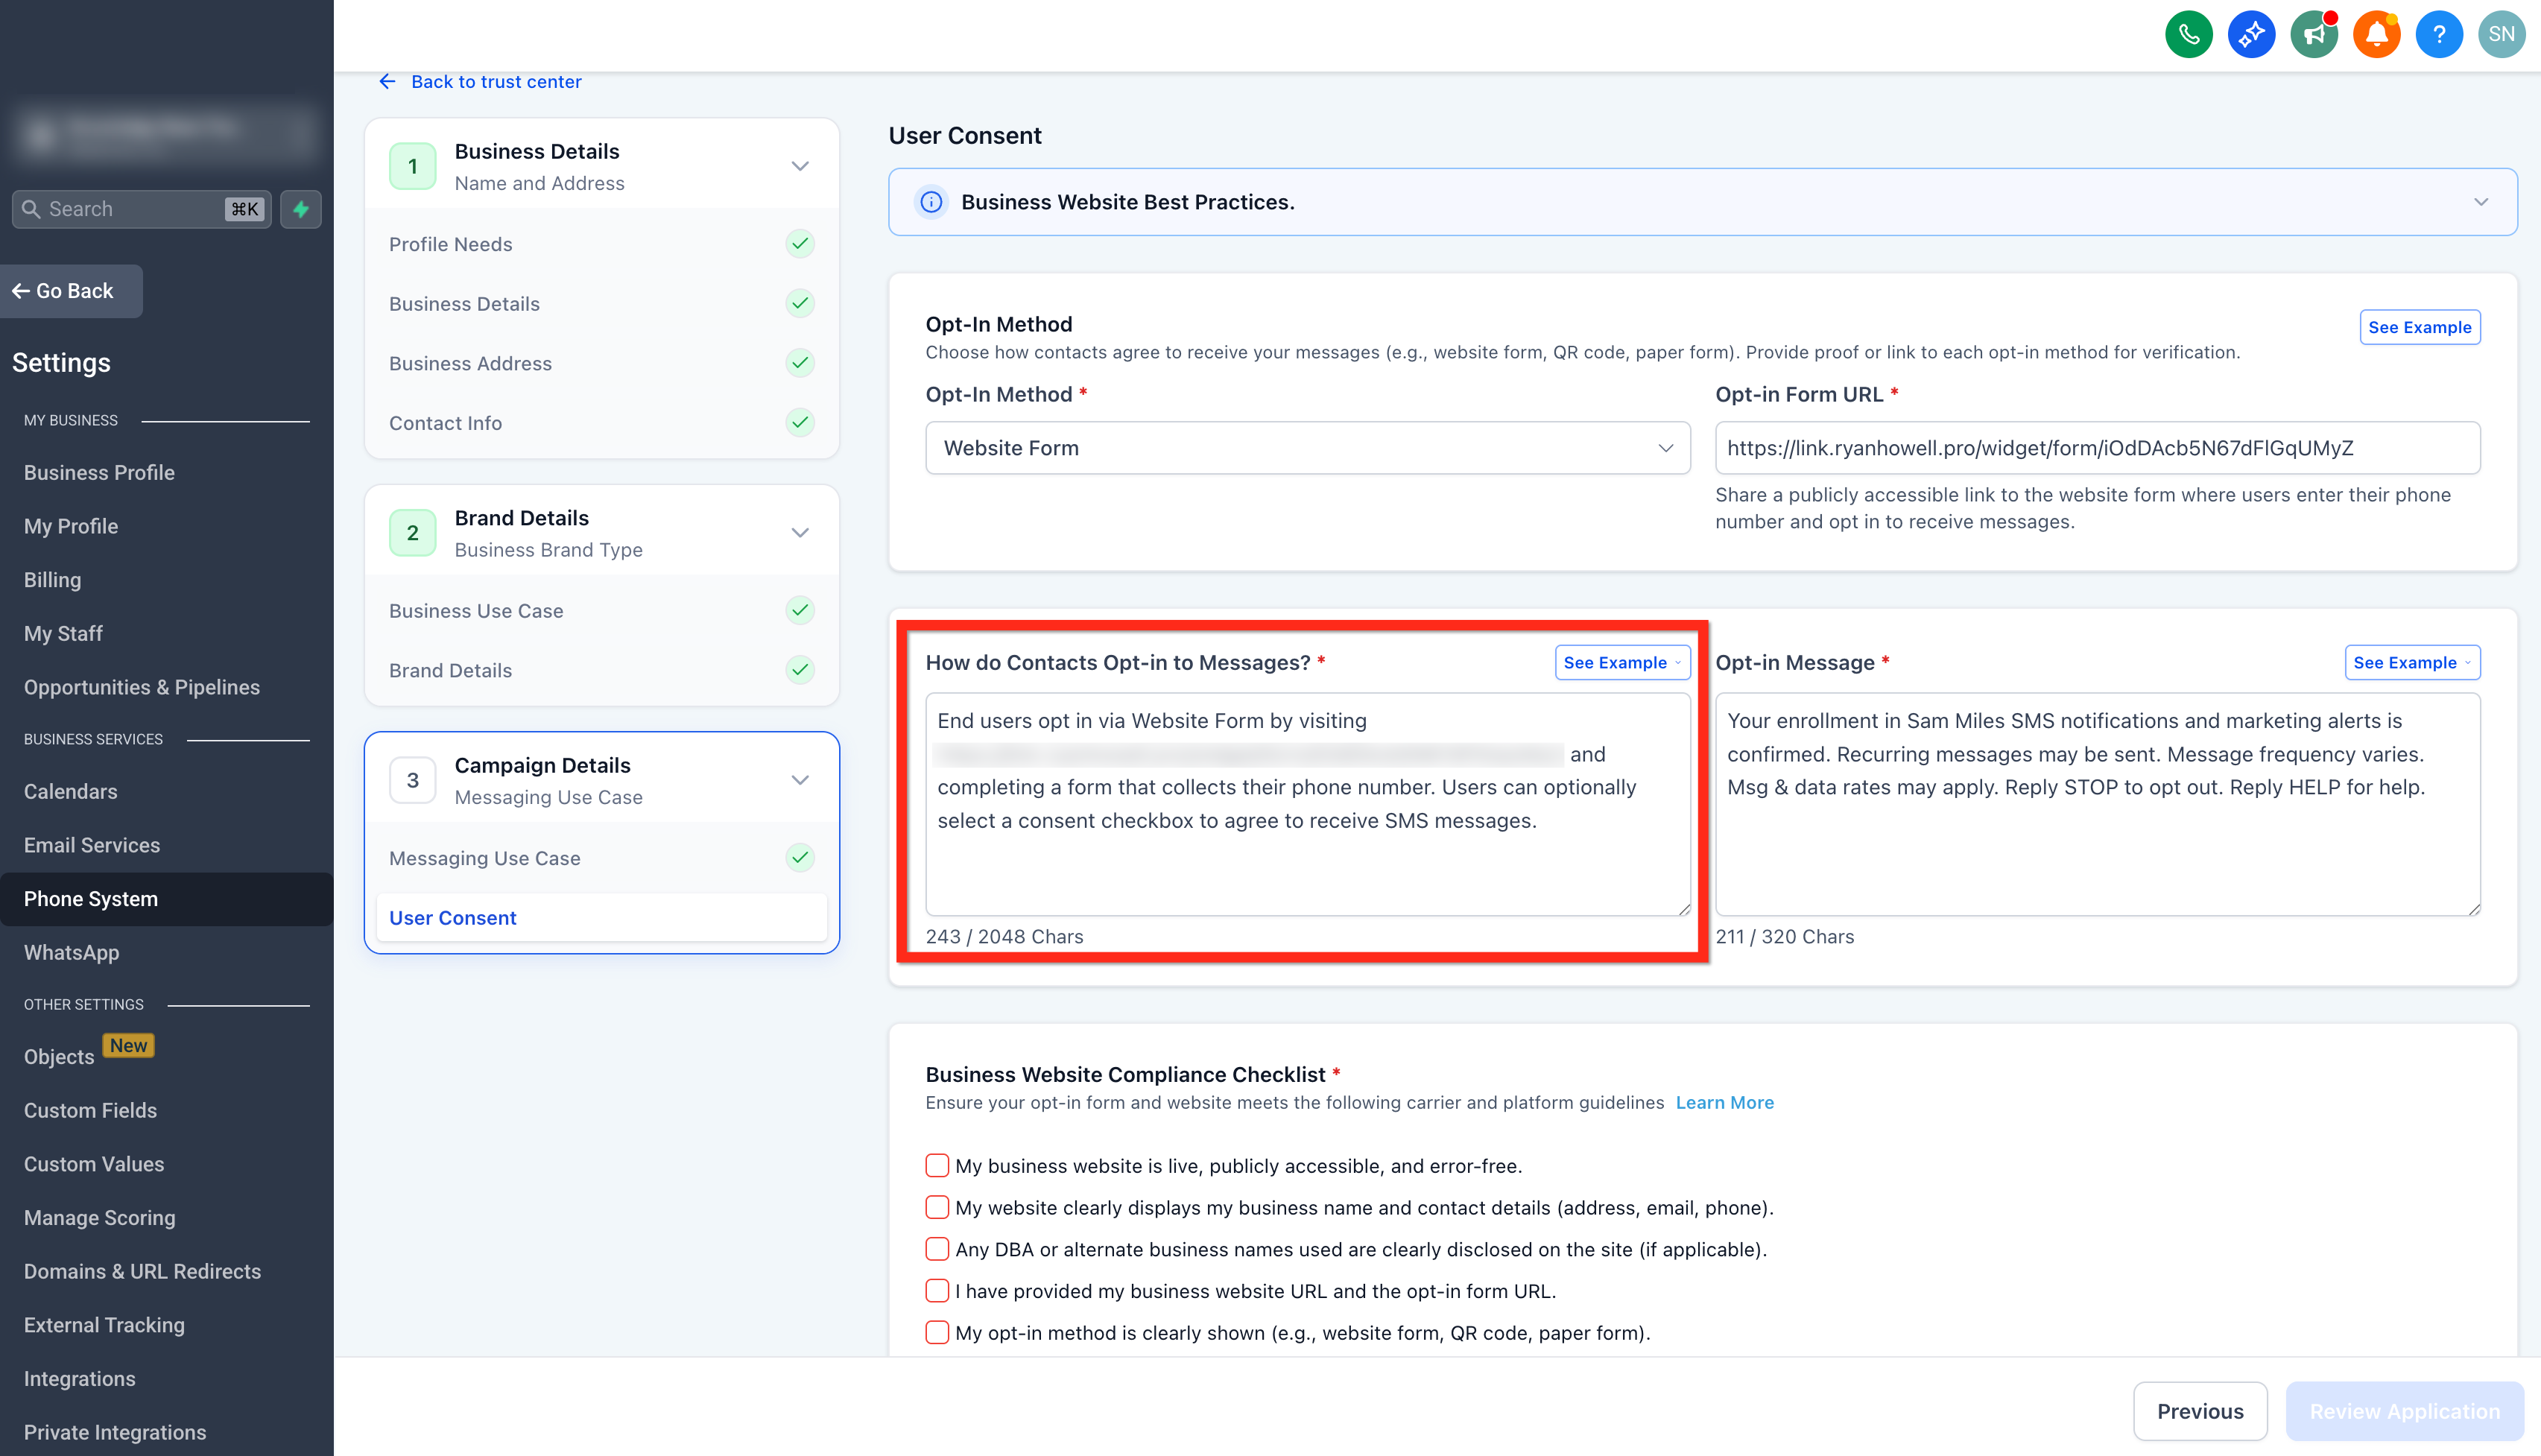Screen dimensions: 2541x1456
Task: Click the green phone dialer icon
Action: pyautogui.click(x=2188, y=35)
